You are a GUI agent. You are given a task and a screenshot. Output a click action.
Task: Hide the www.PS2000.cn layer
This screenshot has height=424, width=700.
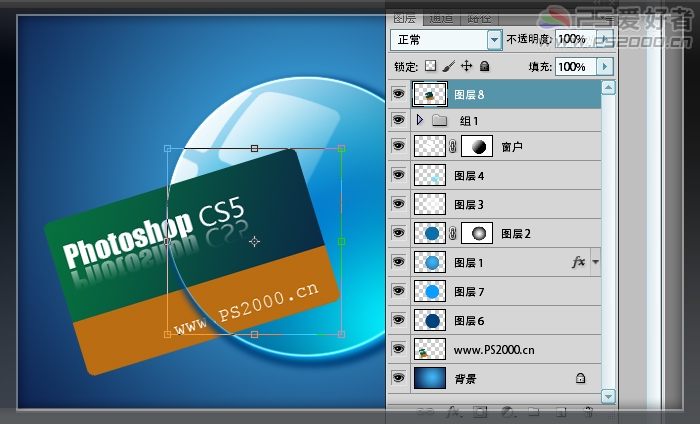click(x=398, y=349)
